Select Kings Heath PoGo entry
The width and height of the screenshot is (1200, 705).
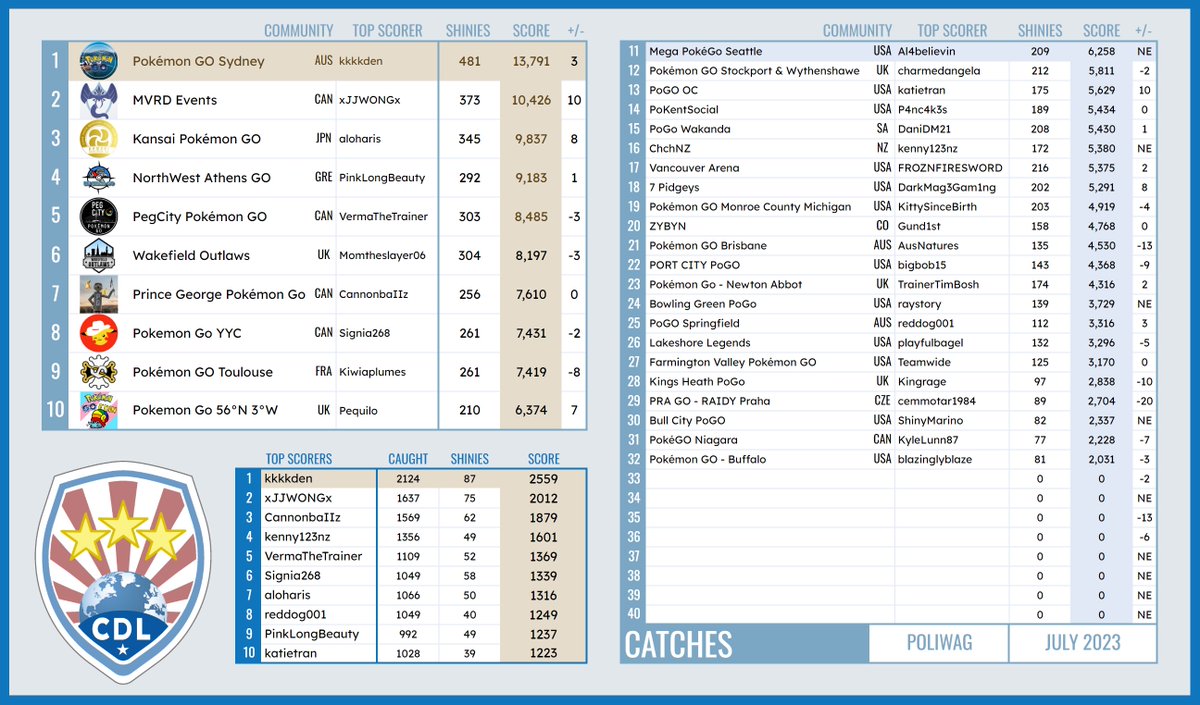(697, 381)
